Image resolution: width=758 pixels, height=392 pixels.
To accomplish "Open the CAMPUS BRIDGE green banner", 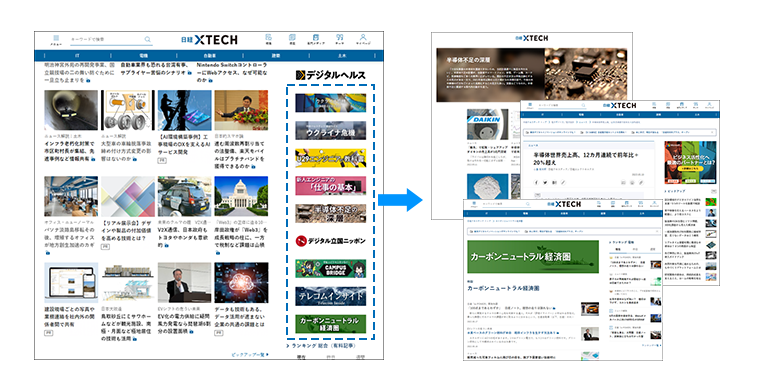I will pos(331,269).
